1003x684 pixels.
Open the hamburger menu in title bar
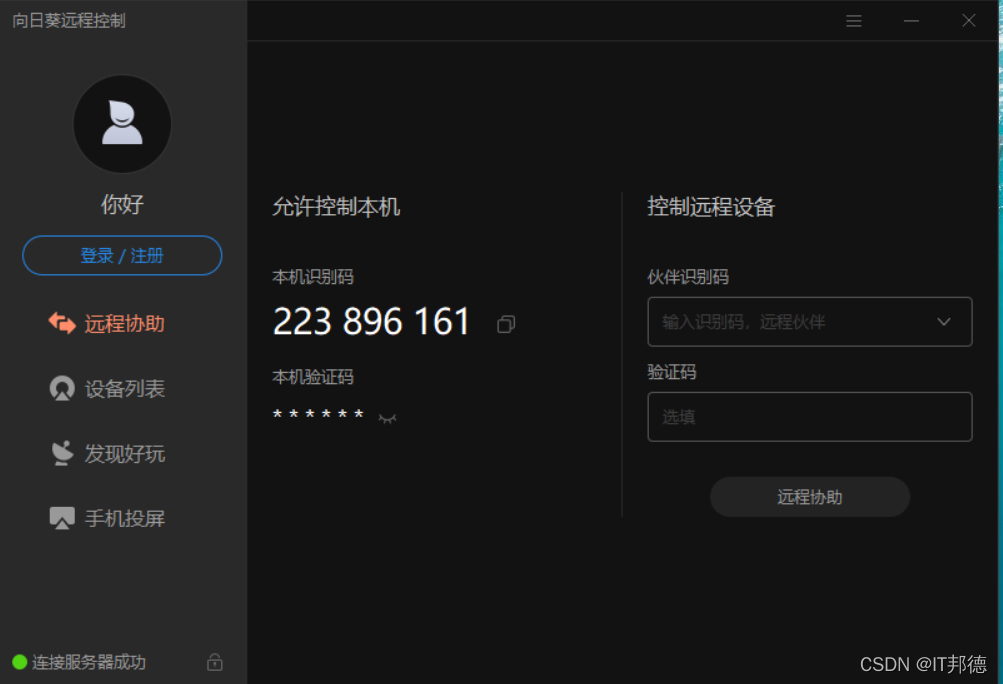(853, 21)
